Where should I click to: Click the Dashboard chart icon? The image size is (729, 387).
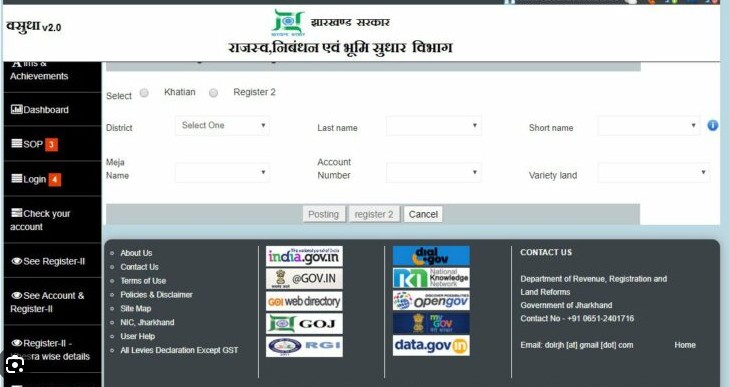(17, 109)
